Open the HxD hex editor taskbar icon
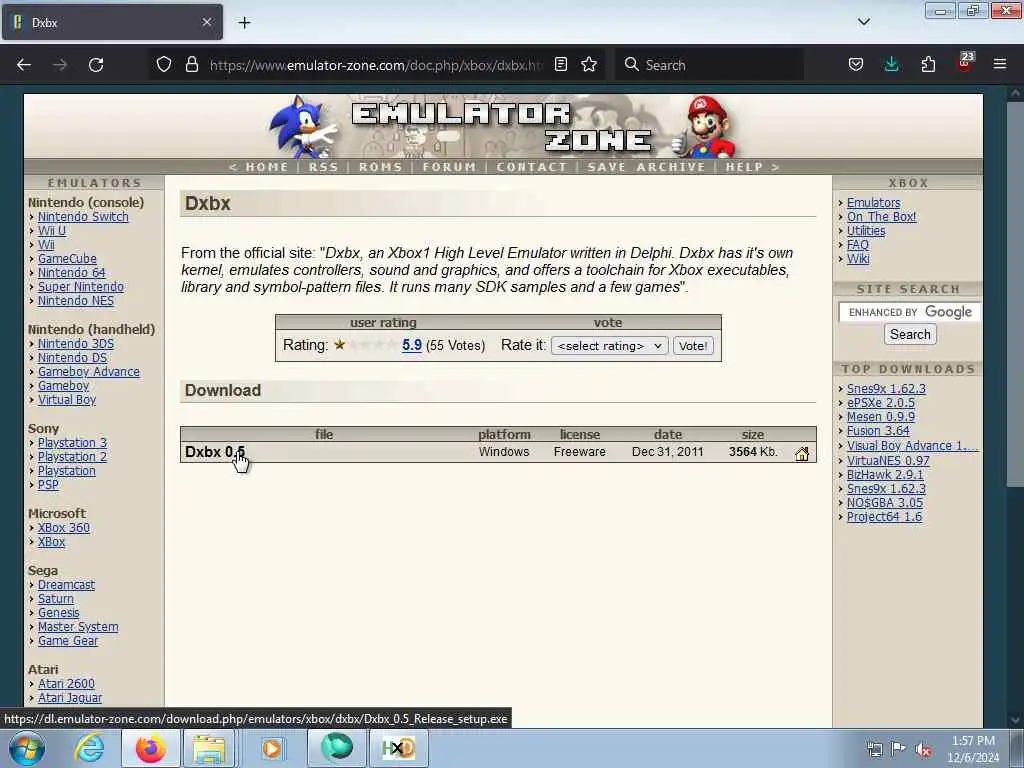The width and height of the screenshot is (1024, 768). point(399,748)
